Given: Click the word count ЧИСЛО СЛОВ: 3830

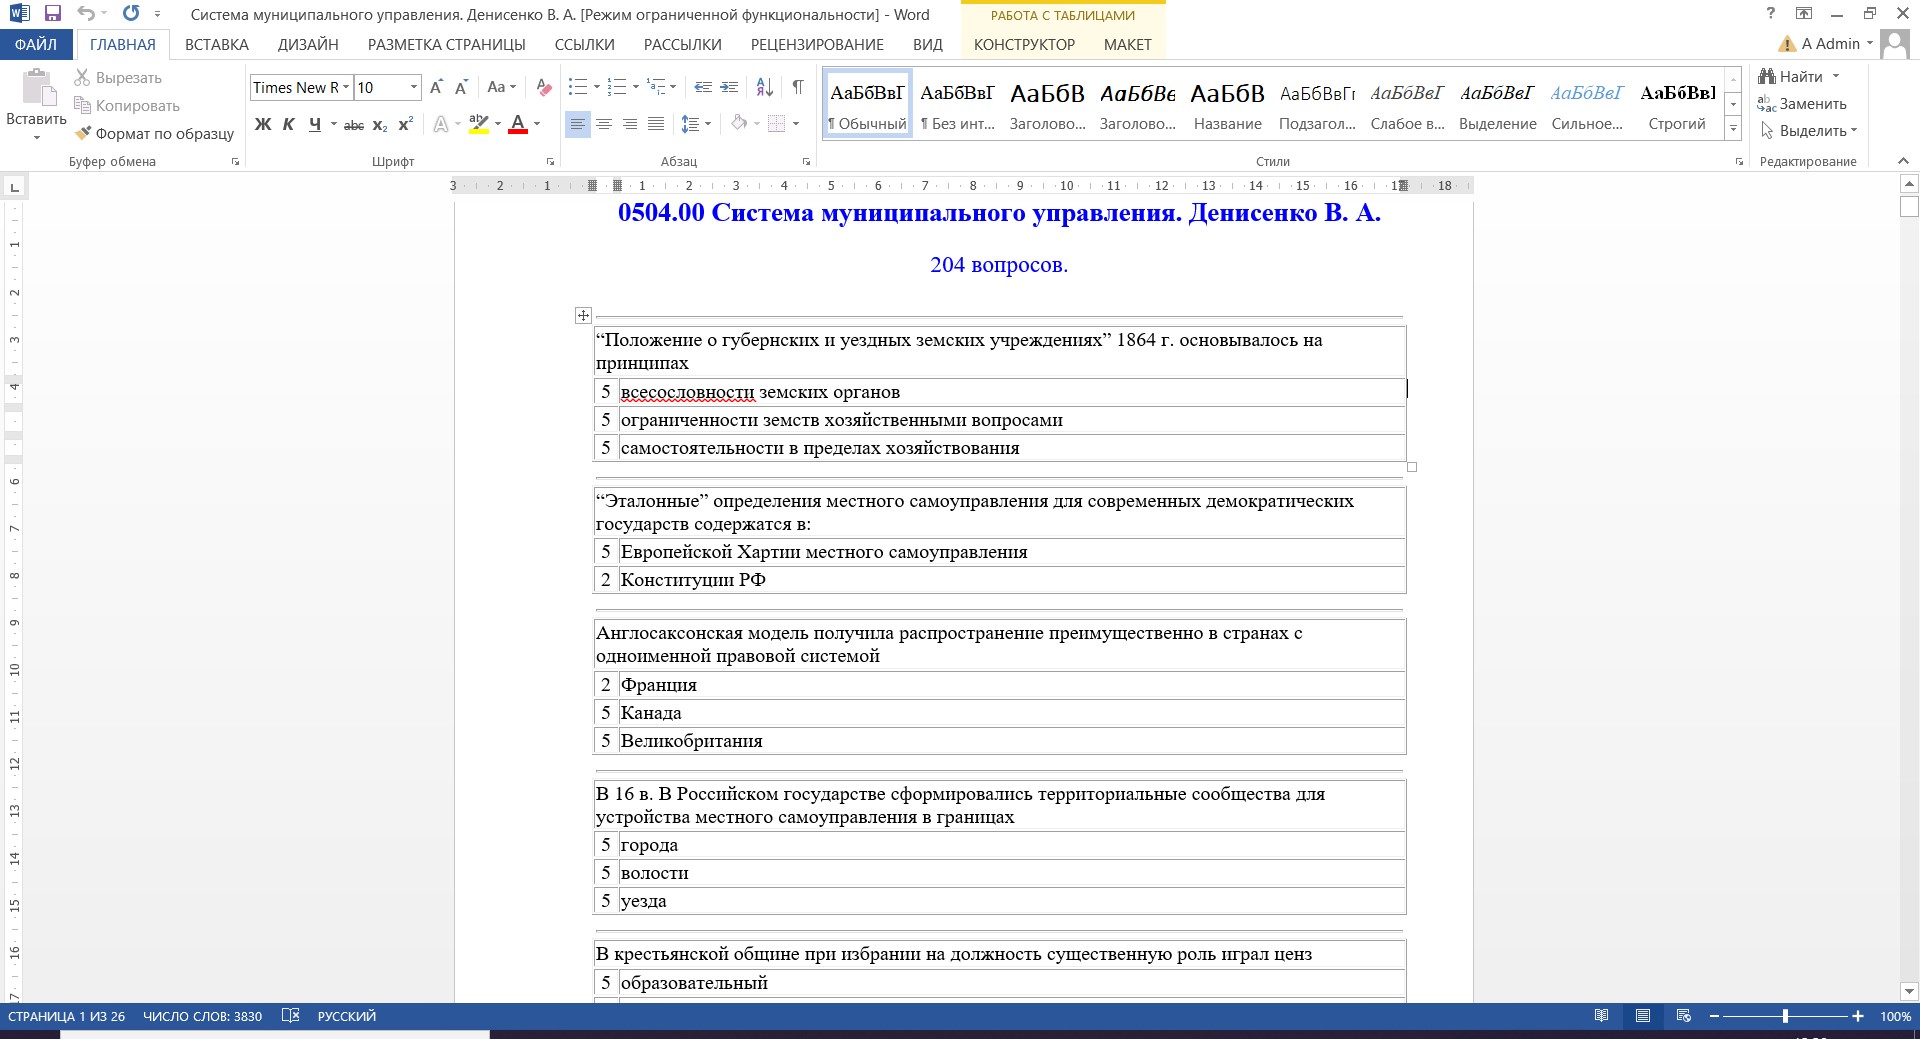Looking at the screenshot, I should click(x=202, y=1016).
